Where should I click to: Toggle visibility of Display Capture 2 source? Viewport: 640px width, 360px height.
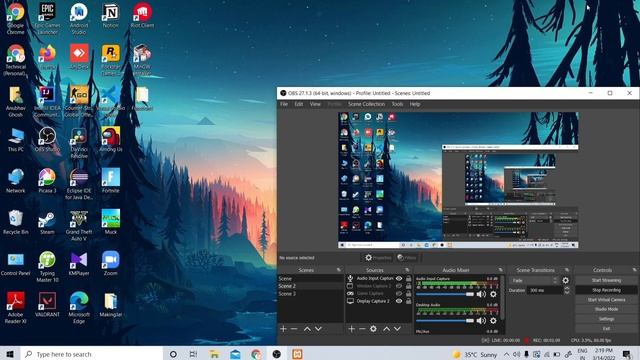pos(399,301)
